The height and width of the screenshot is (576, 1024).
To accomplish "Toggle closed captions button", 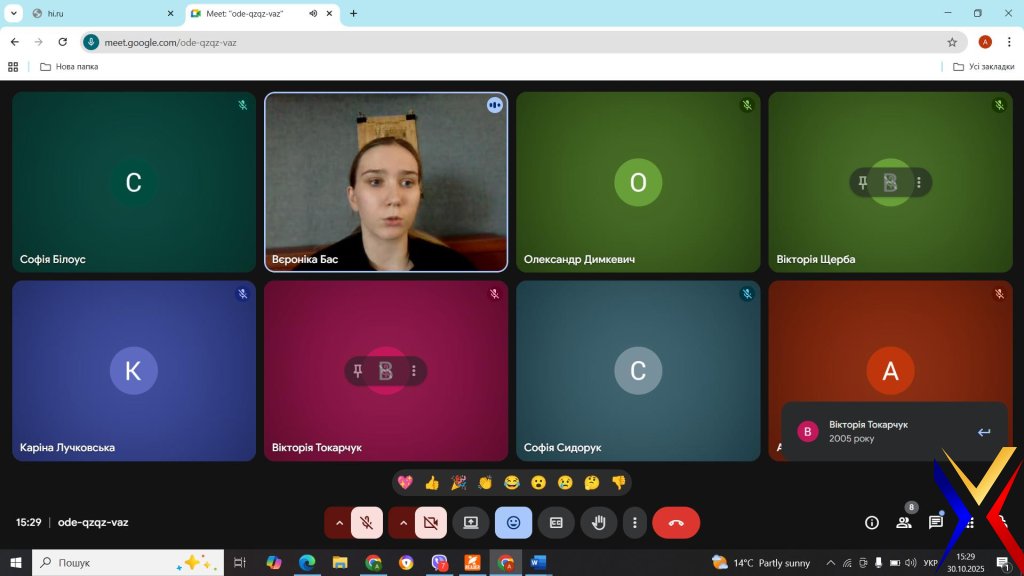I will [556, 522].
